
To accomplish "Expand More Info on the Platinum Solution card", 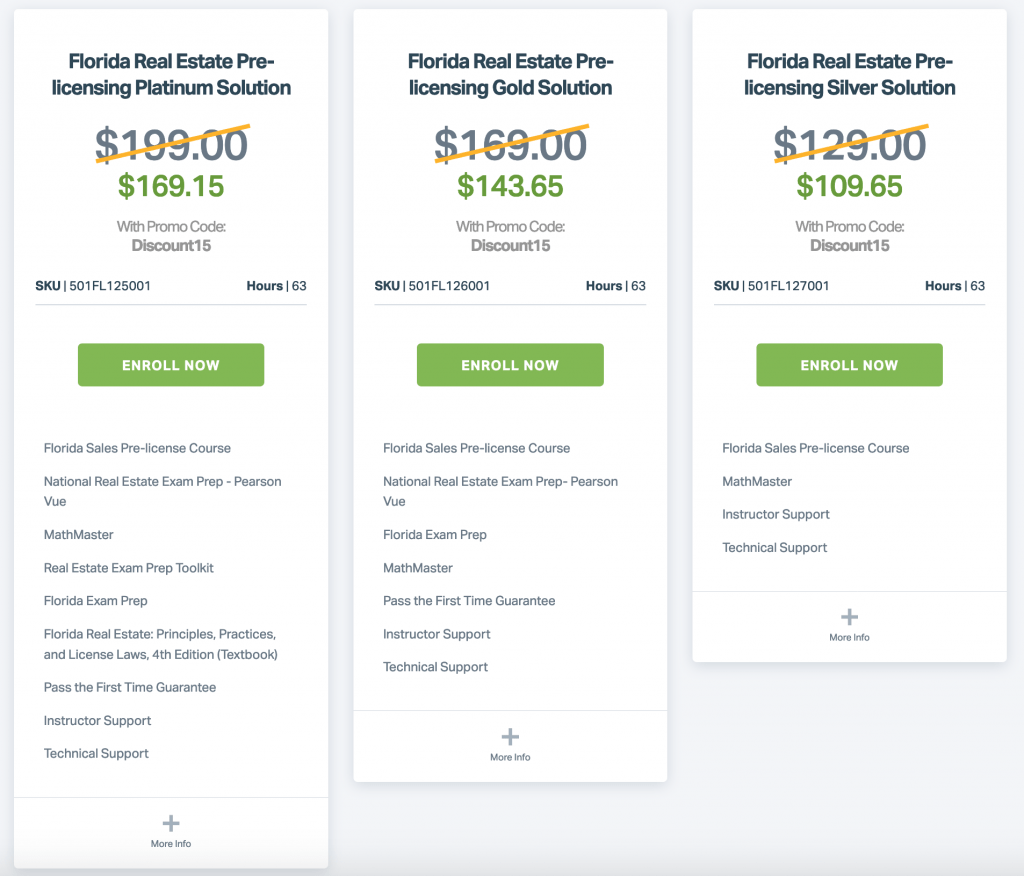I will (x=170, y=843).
